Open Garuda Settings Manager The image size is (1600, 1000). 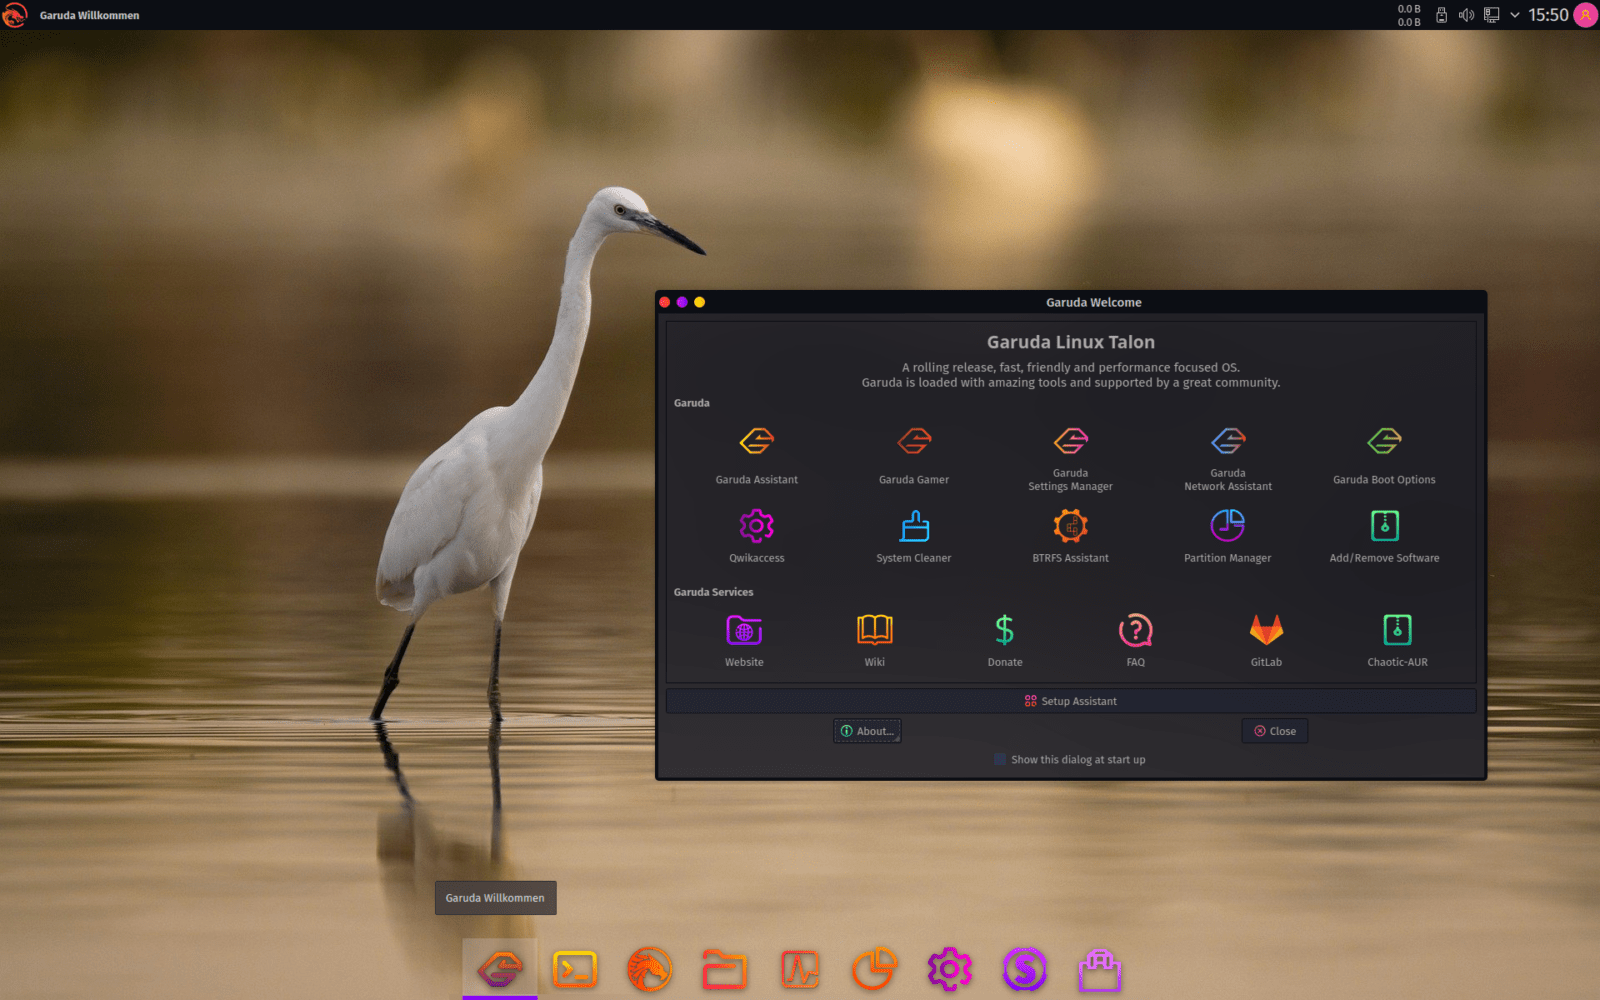pos(1070,459)
